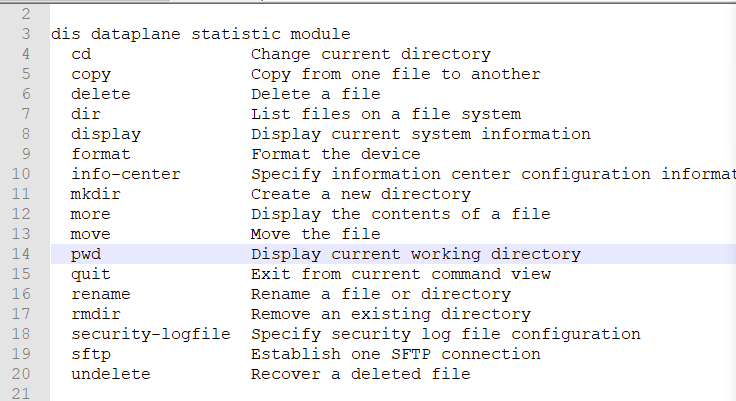Viewport: 736px width, 401px height.
Task: Click line number 14 in the gutter
Action: 24,254
